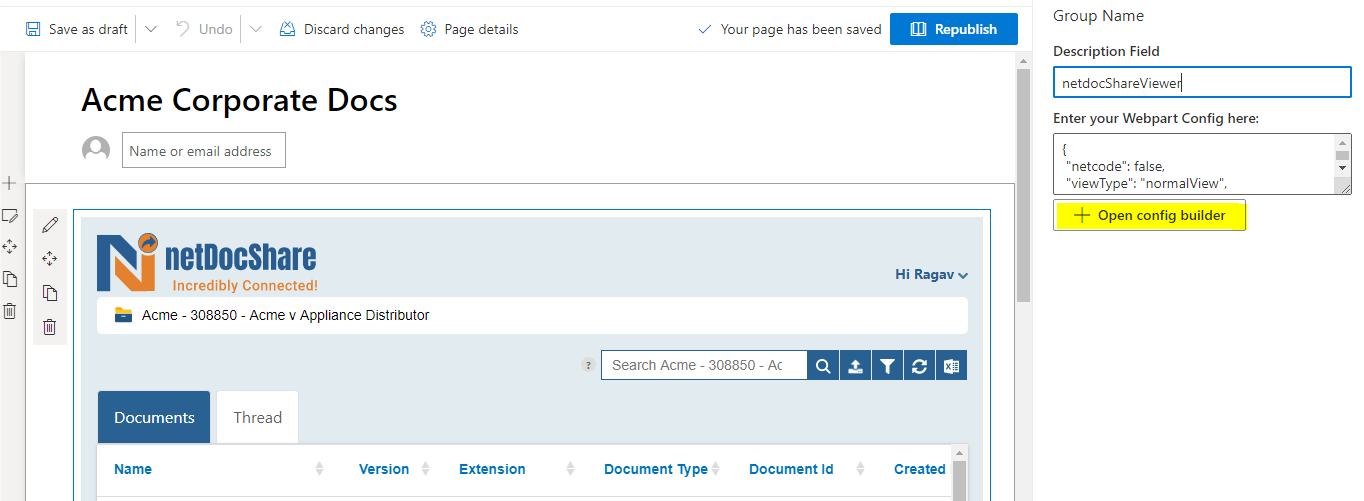Image resolution: width=1364 pixels, height=501 pixels.
Task: Switch to the Thread tab
Action: pos(258,417)
